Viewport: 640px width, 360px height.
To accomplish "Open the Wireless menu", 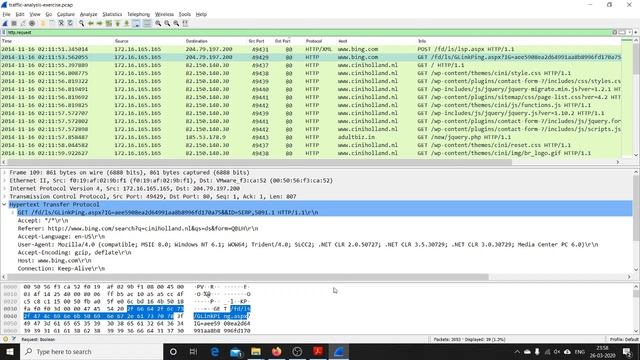I will (164, 14).
